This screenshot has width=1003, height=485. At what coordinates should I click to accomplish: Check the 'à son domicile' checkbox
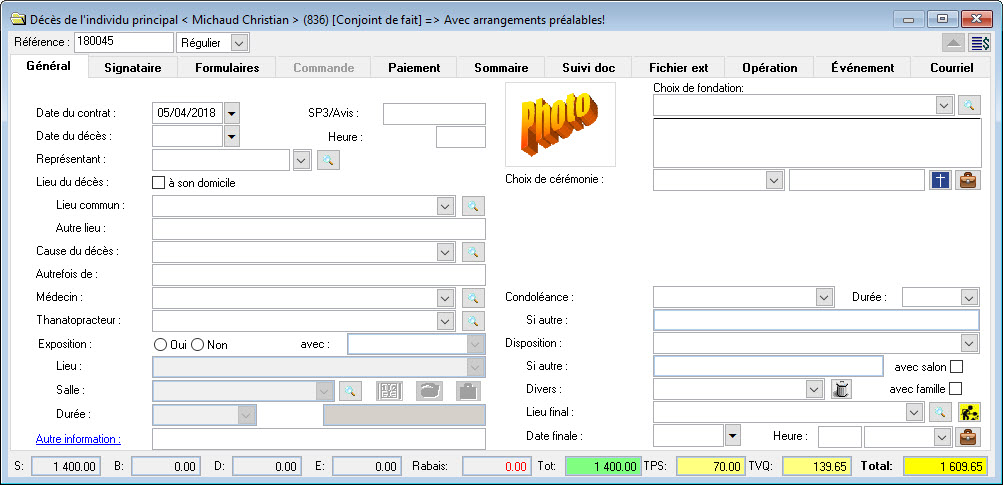[158, 183]
